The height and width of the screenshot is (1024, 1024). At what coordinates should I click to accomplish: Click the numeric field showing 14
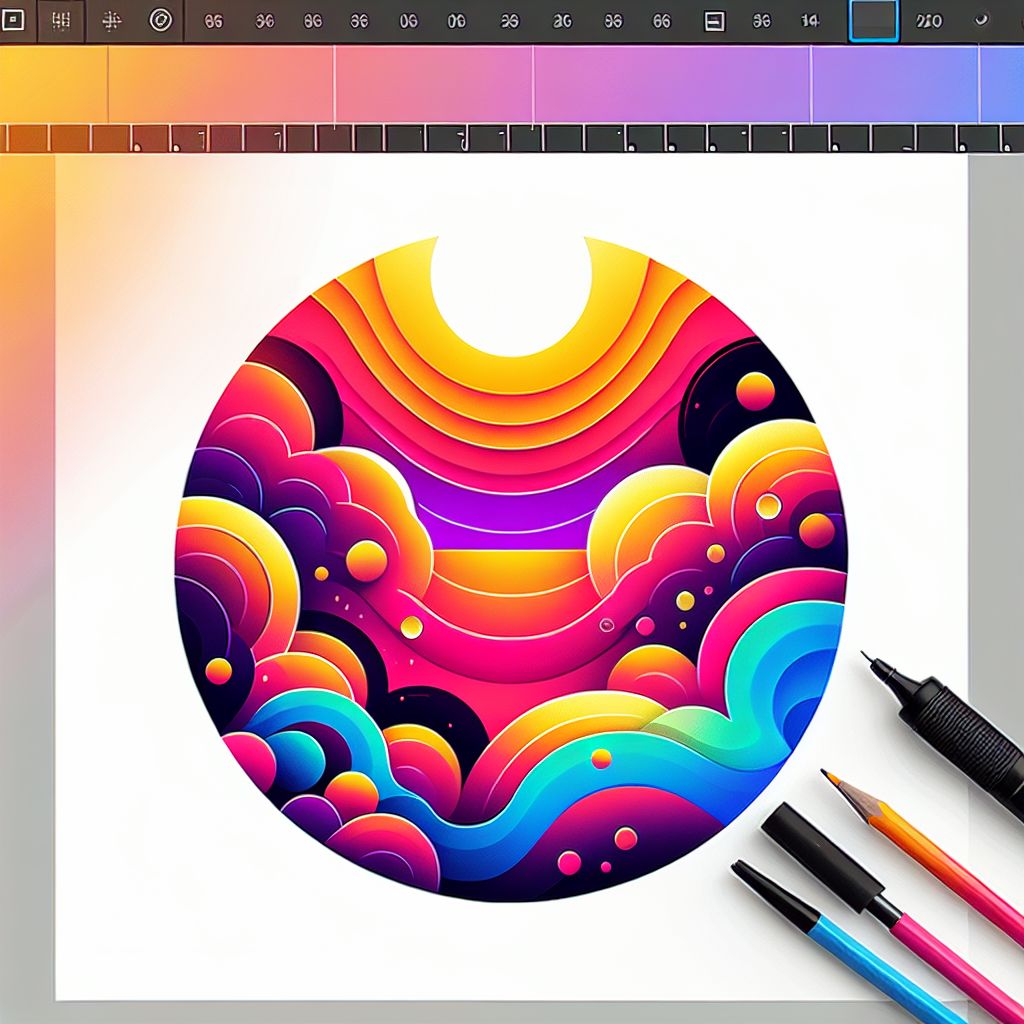810,21
